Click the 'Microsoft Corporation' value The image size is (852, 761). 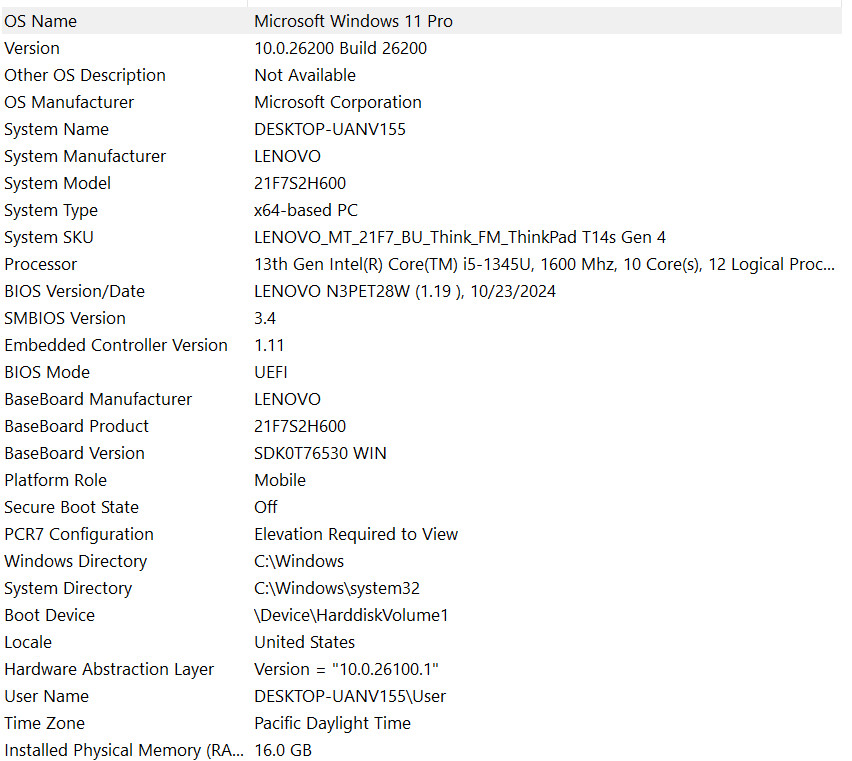click(337, 102)
